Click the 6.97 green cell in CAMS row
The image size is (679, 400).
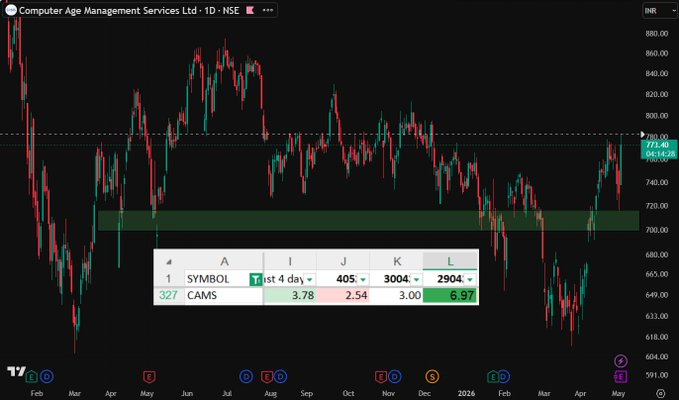coord(450,295)
